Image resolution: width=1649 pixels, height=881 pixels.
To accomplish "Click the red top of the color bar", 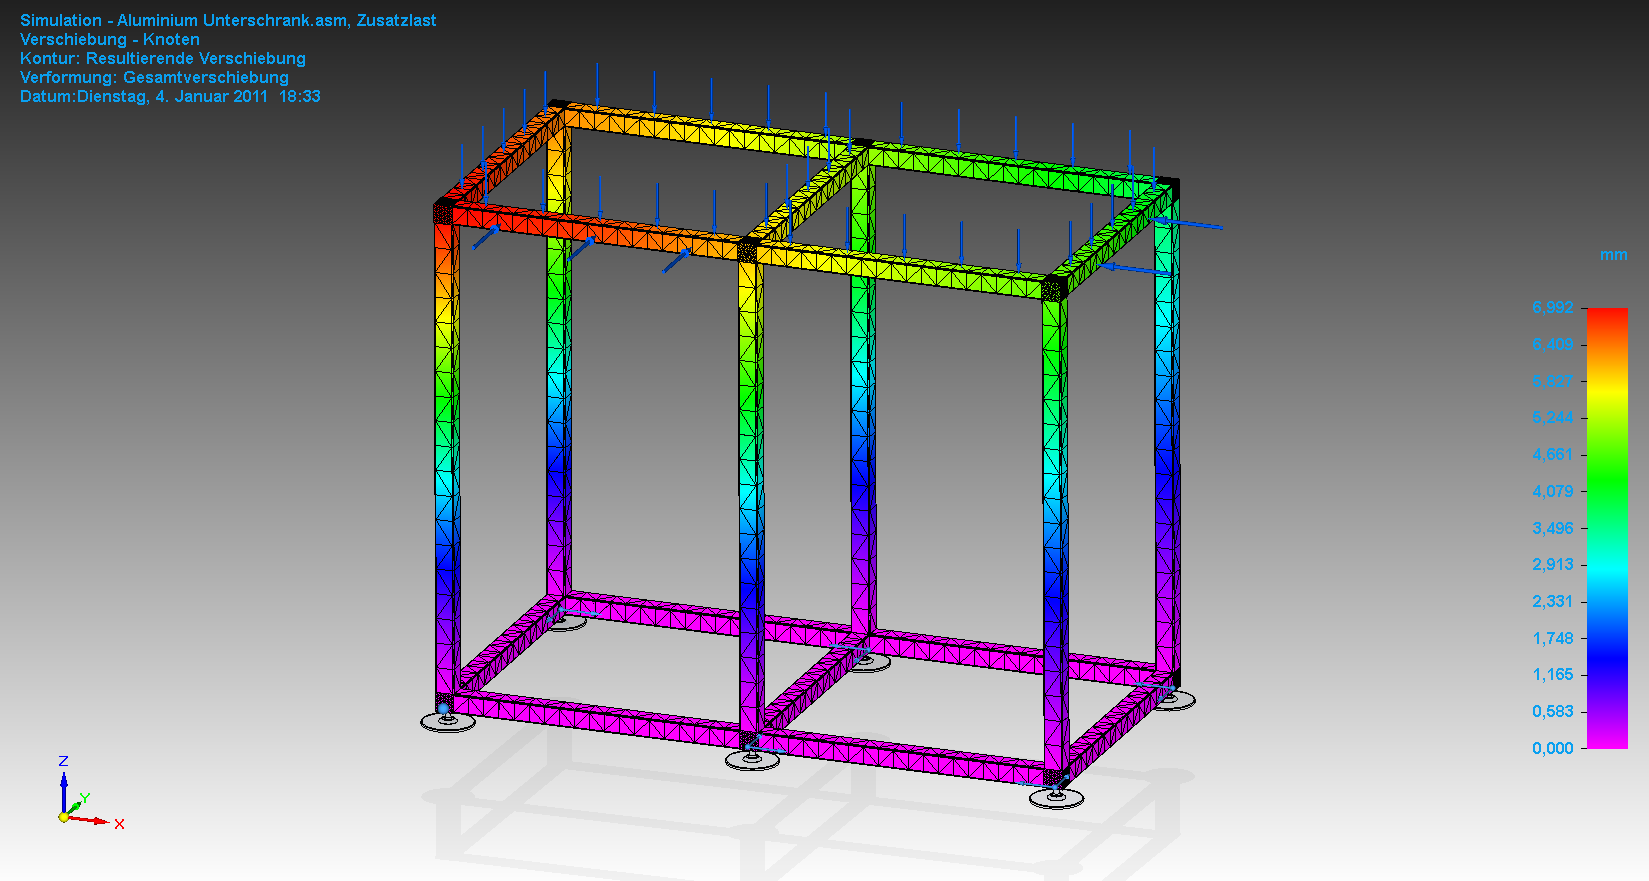I will [1607, 316].
